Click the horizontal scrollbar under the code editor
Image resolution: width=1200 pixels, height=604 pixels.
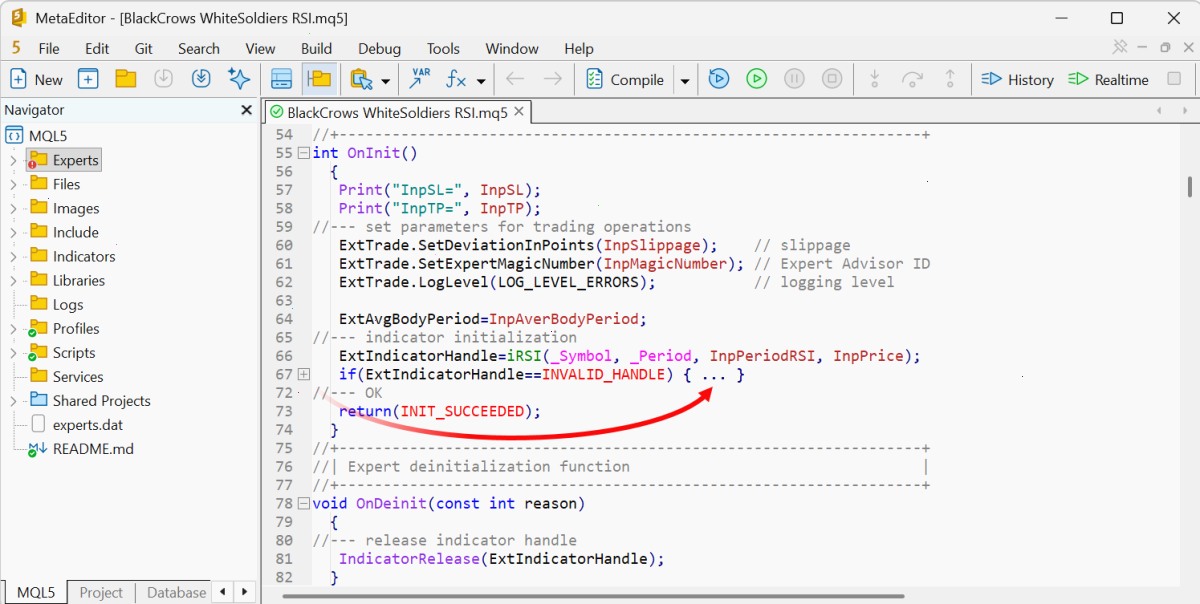(x=594, y=596)
